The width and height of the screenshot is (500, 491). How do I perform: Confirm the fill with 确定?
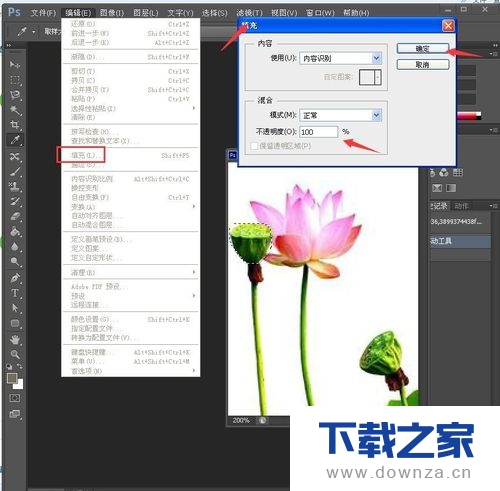click(x=423, y=49)
